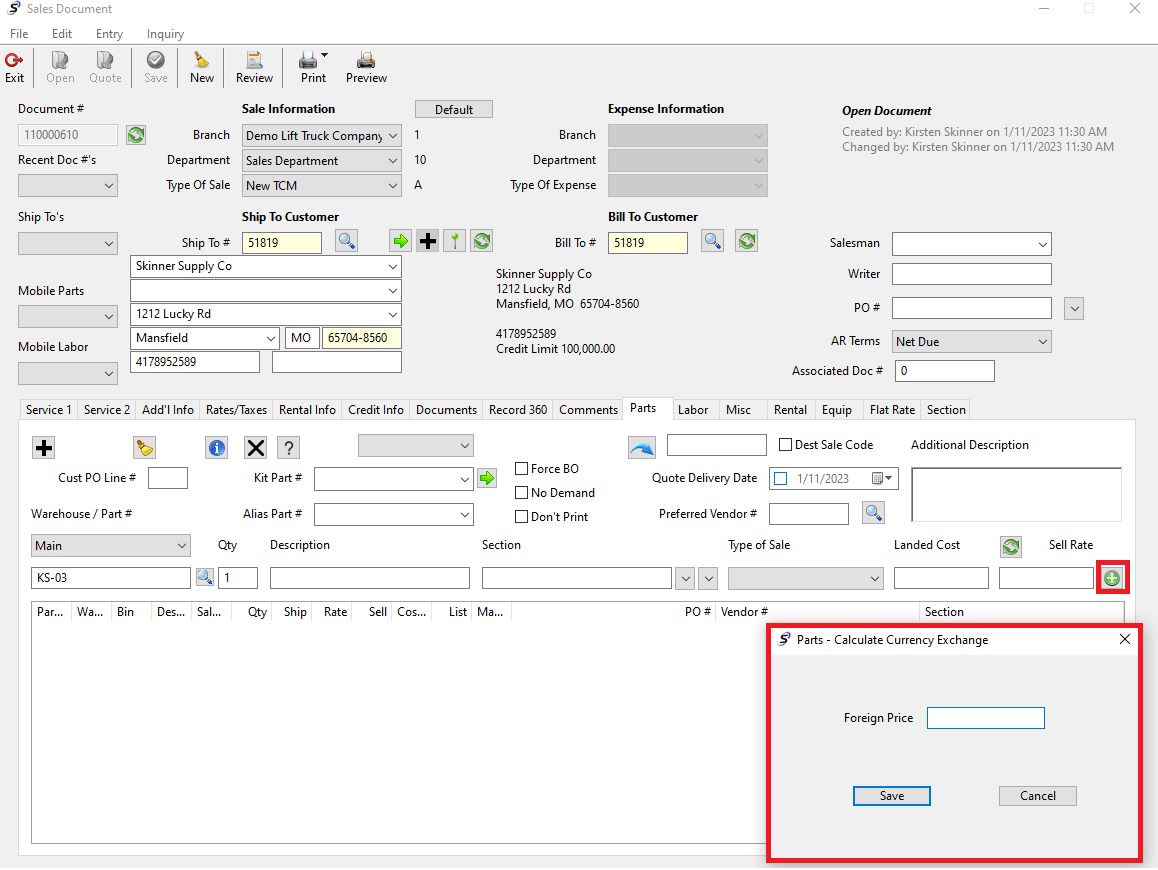Refresh Landed Cost green icon
Image resolution: width=1158 pixels, height=870 pixels.
pos(1011,547)
